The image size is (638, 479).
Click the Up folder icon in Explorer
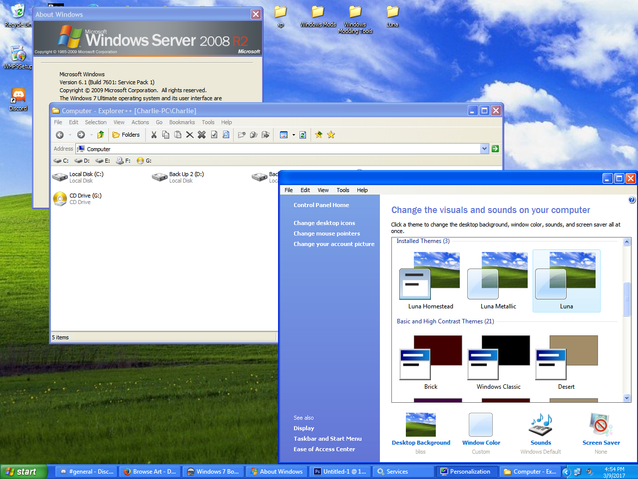100,134
